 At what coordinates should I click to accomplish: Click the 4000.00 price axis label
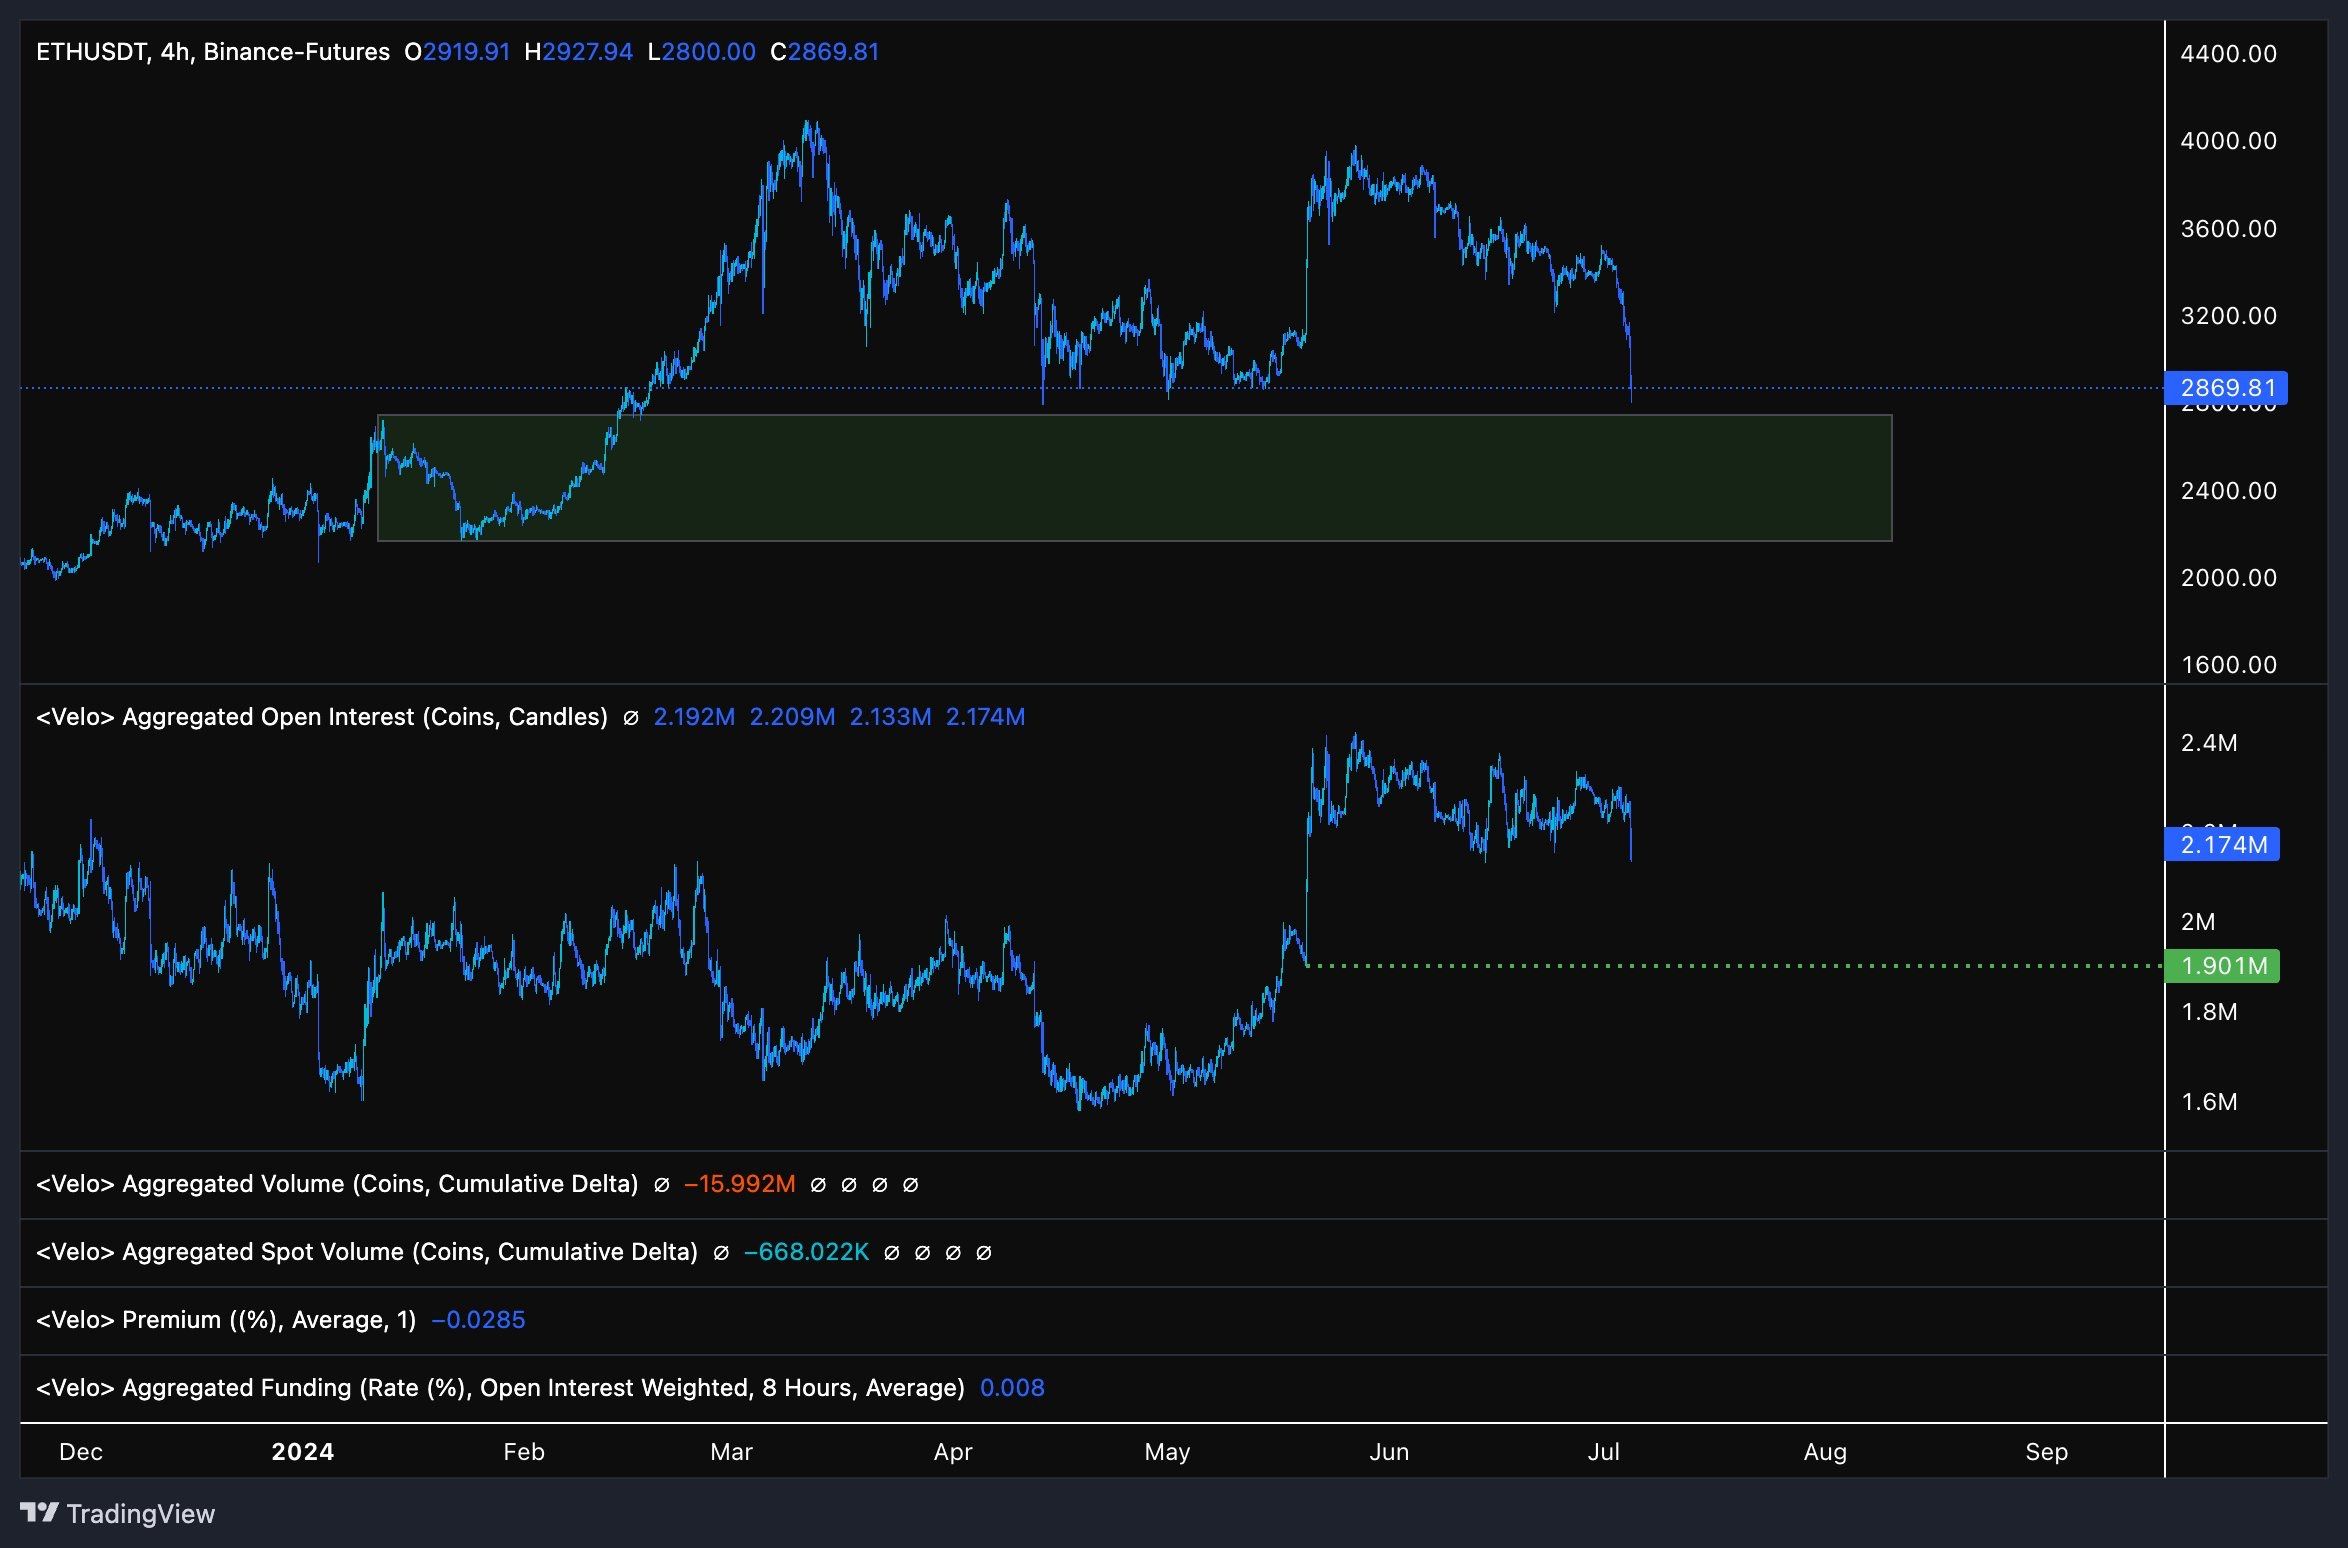[x=2228, y=141]
